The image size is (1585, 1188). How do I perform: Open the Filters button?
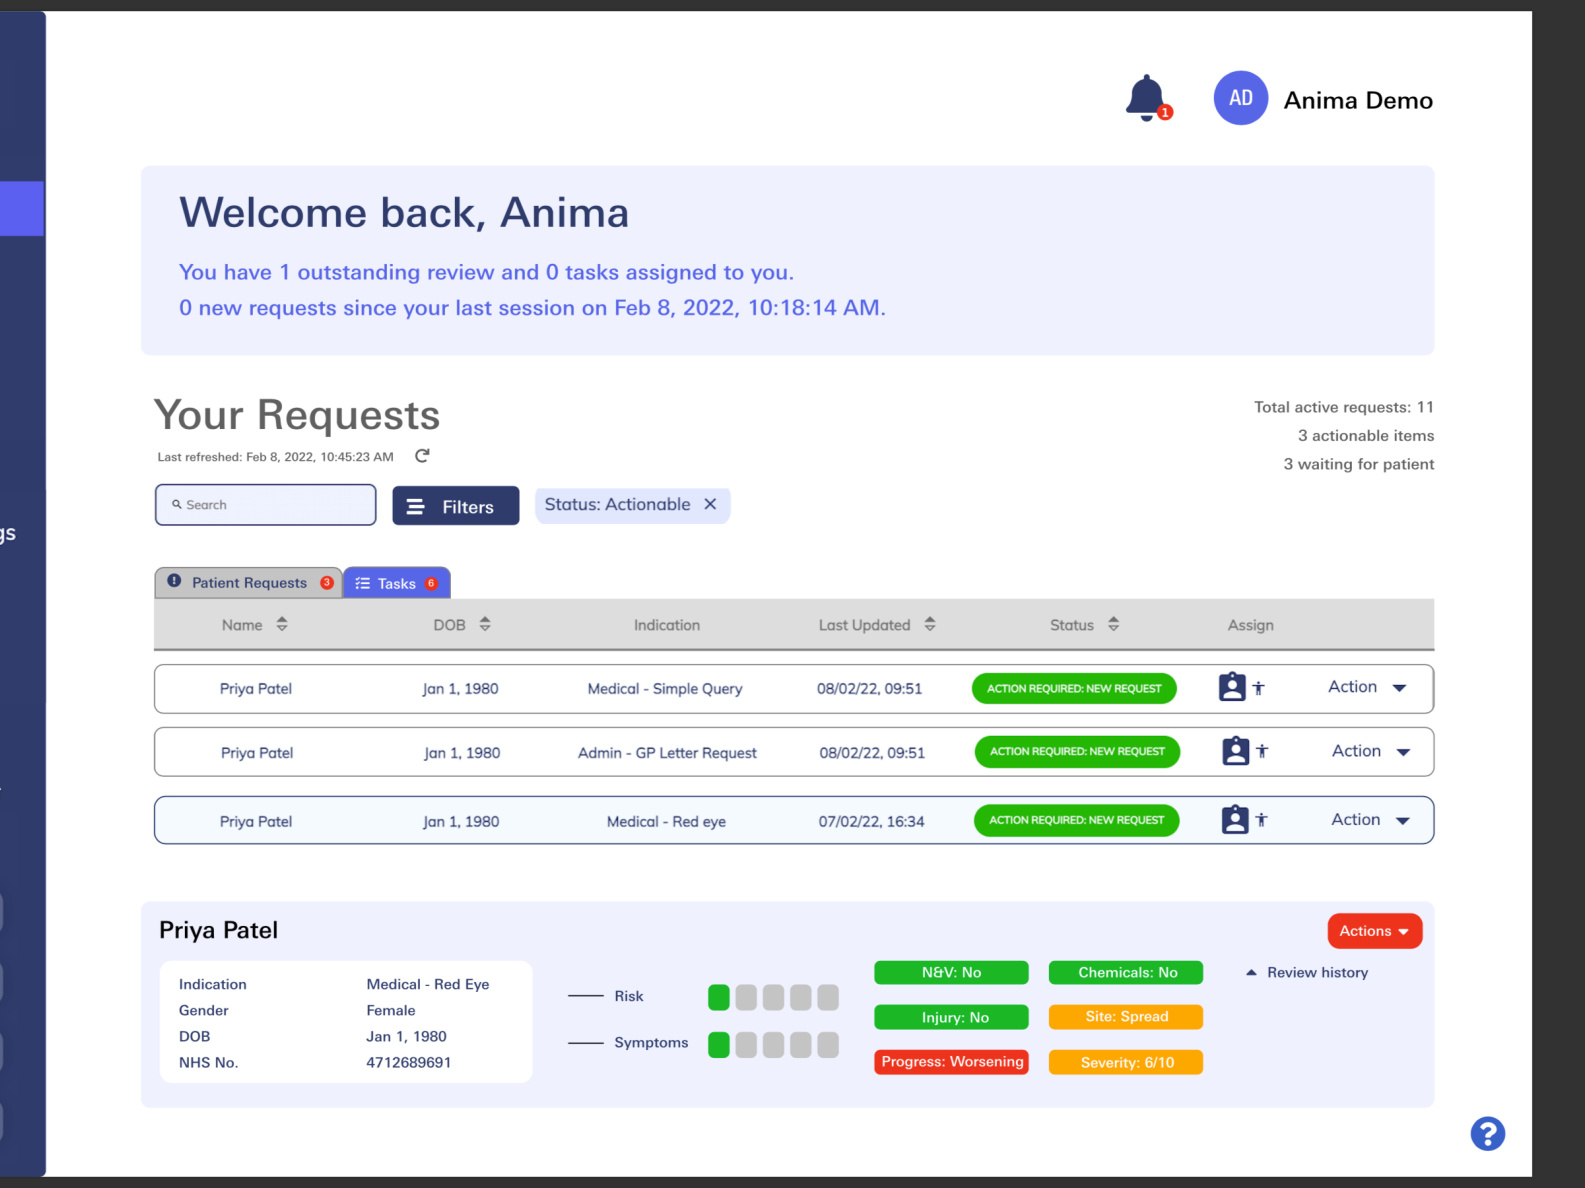[455, 506]
